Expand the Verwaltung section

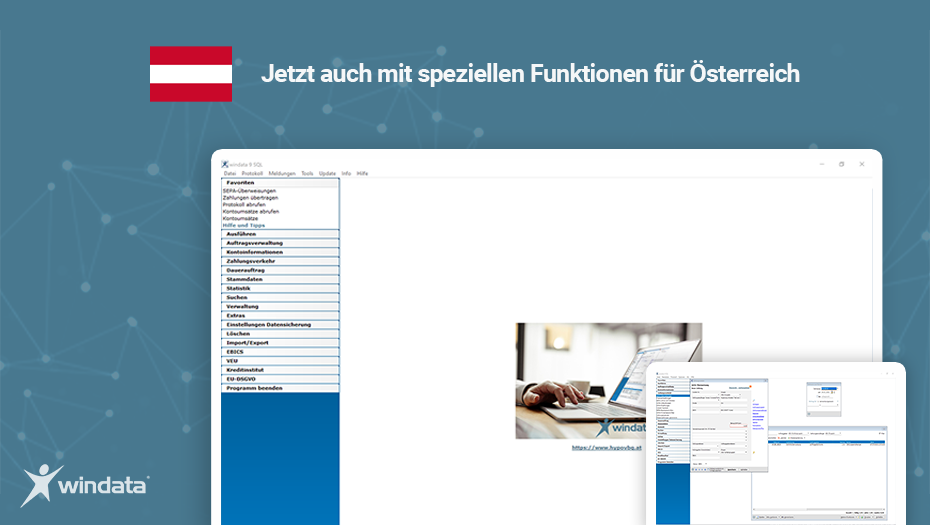(280, 306)
